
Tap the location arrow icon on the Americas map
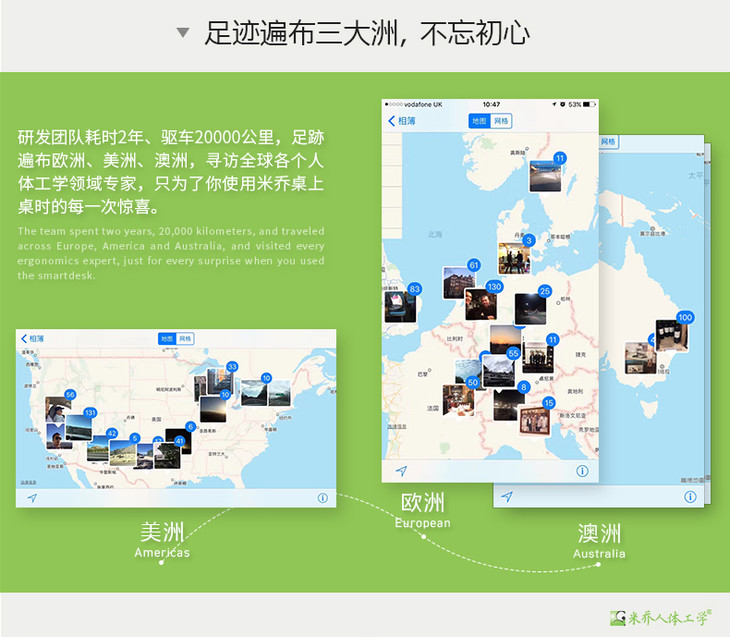click(32, 498)
